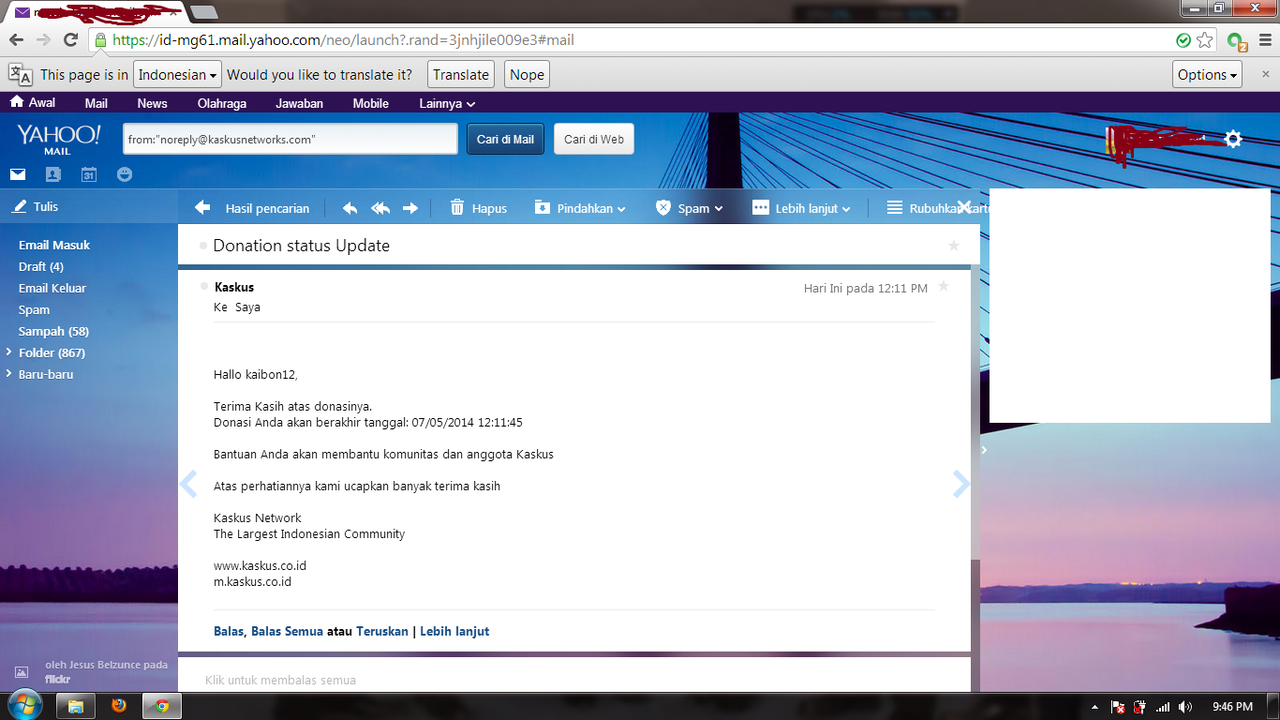The image size is (1280, 720).
Task: Open the News tab
Action: click(153, 103)
